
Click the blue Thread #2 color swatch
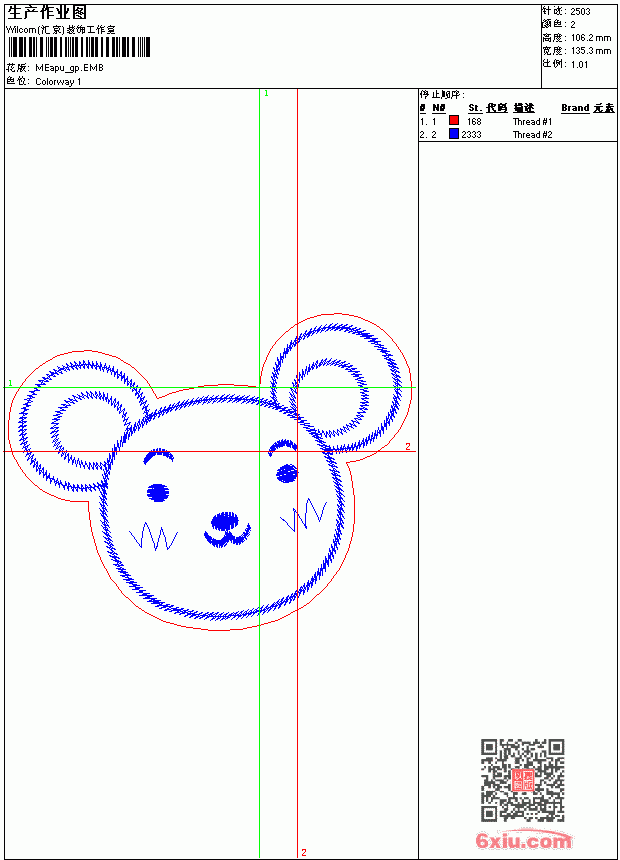tap(454, 133)
